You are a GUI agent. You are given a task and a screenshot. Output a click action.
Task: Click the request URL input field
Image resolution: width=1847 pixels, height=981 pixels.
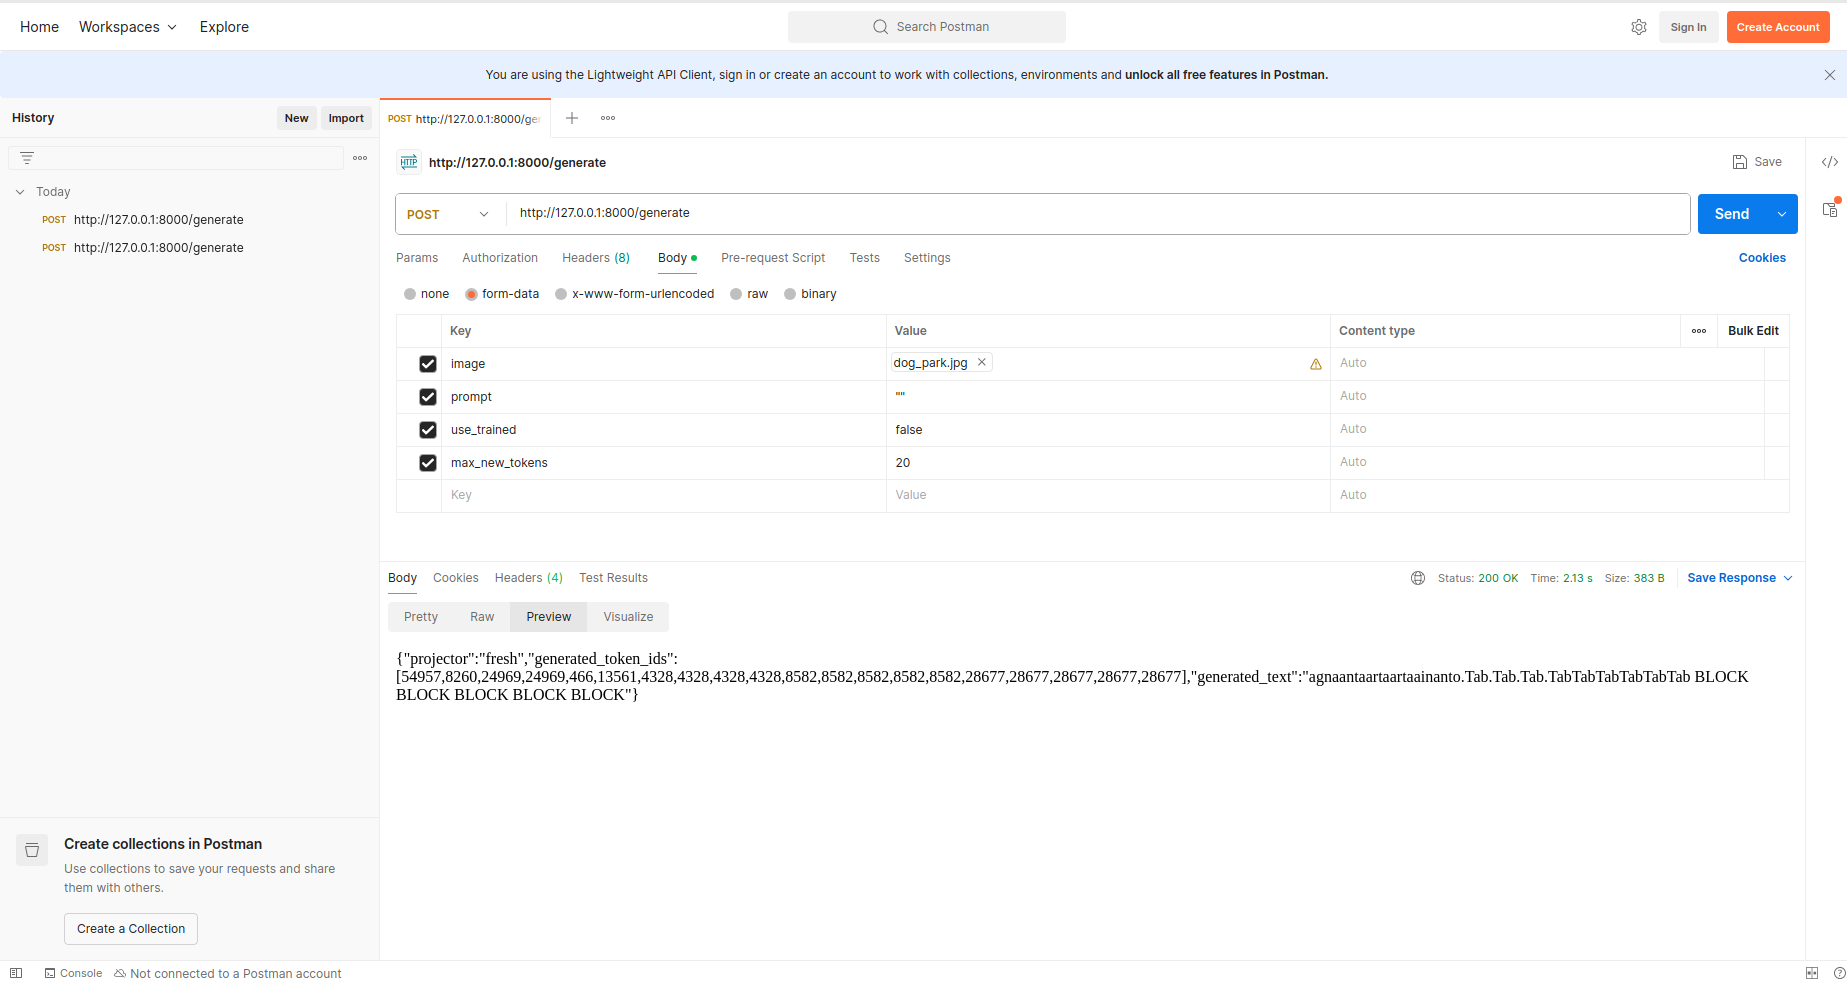click(1098, 214)
